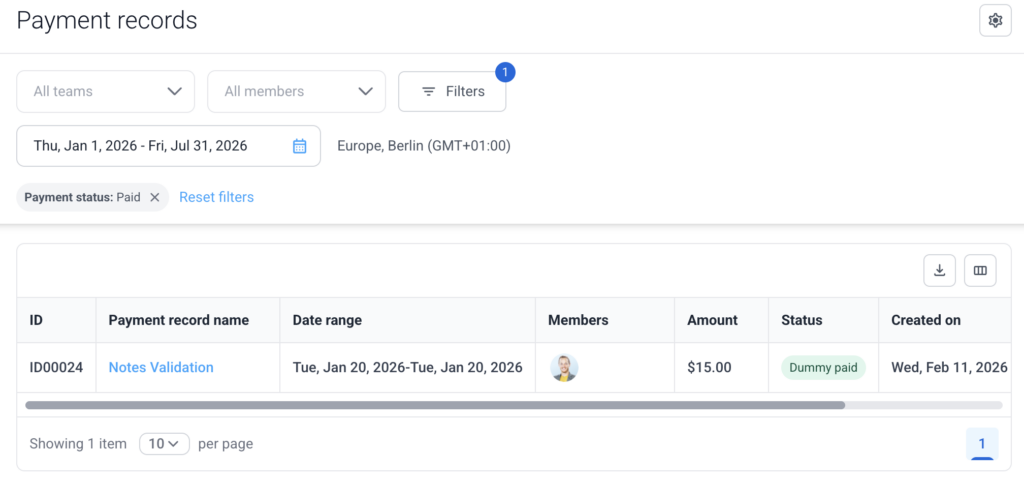Click the Amount column header
Image resolution: width=1024 pixels, height=481 pixels.
[x=721, y=320]
